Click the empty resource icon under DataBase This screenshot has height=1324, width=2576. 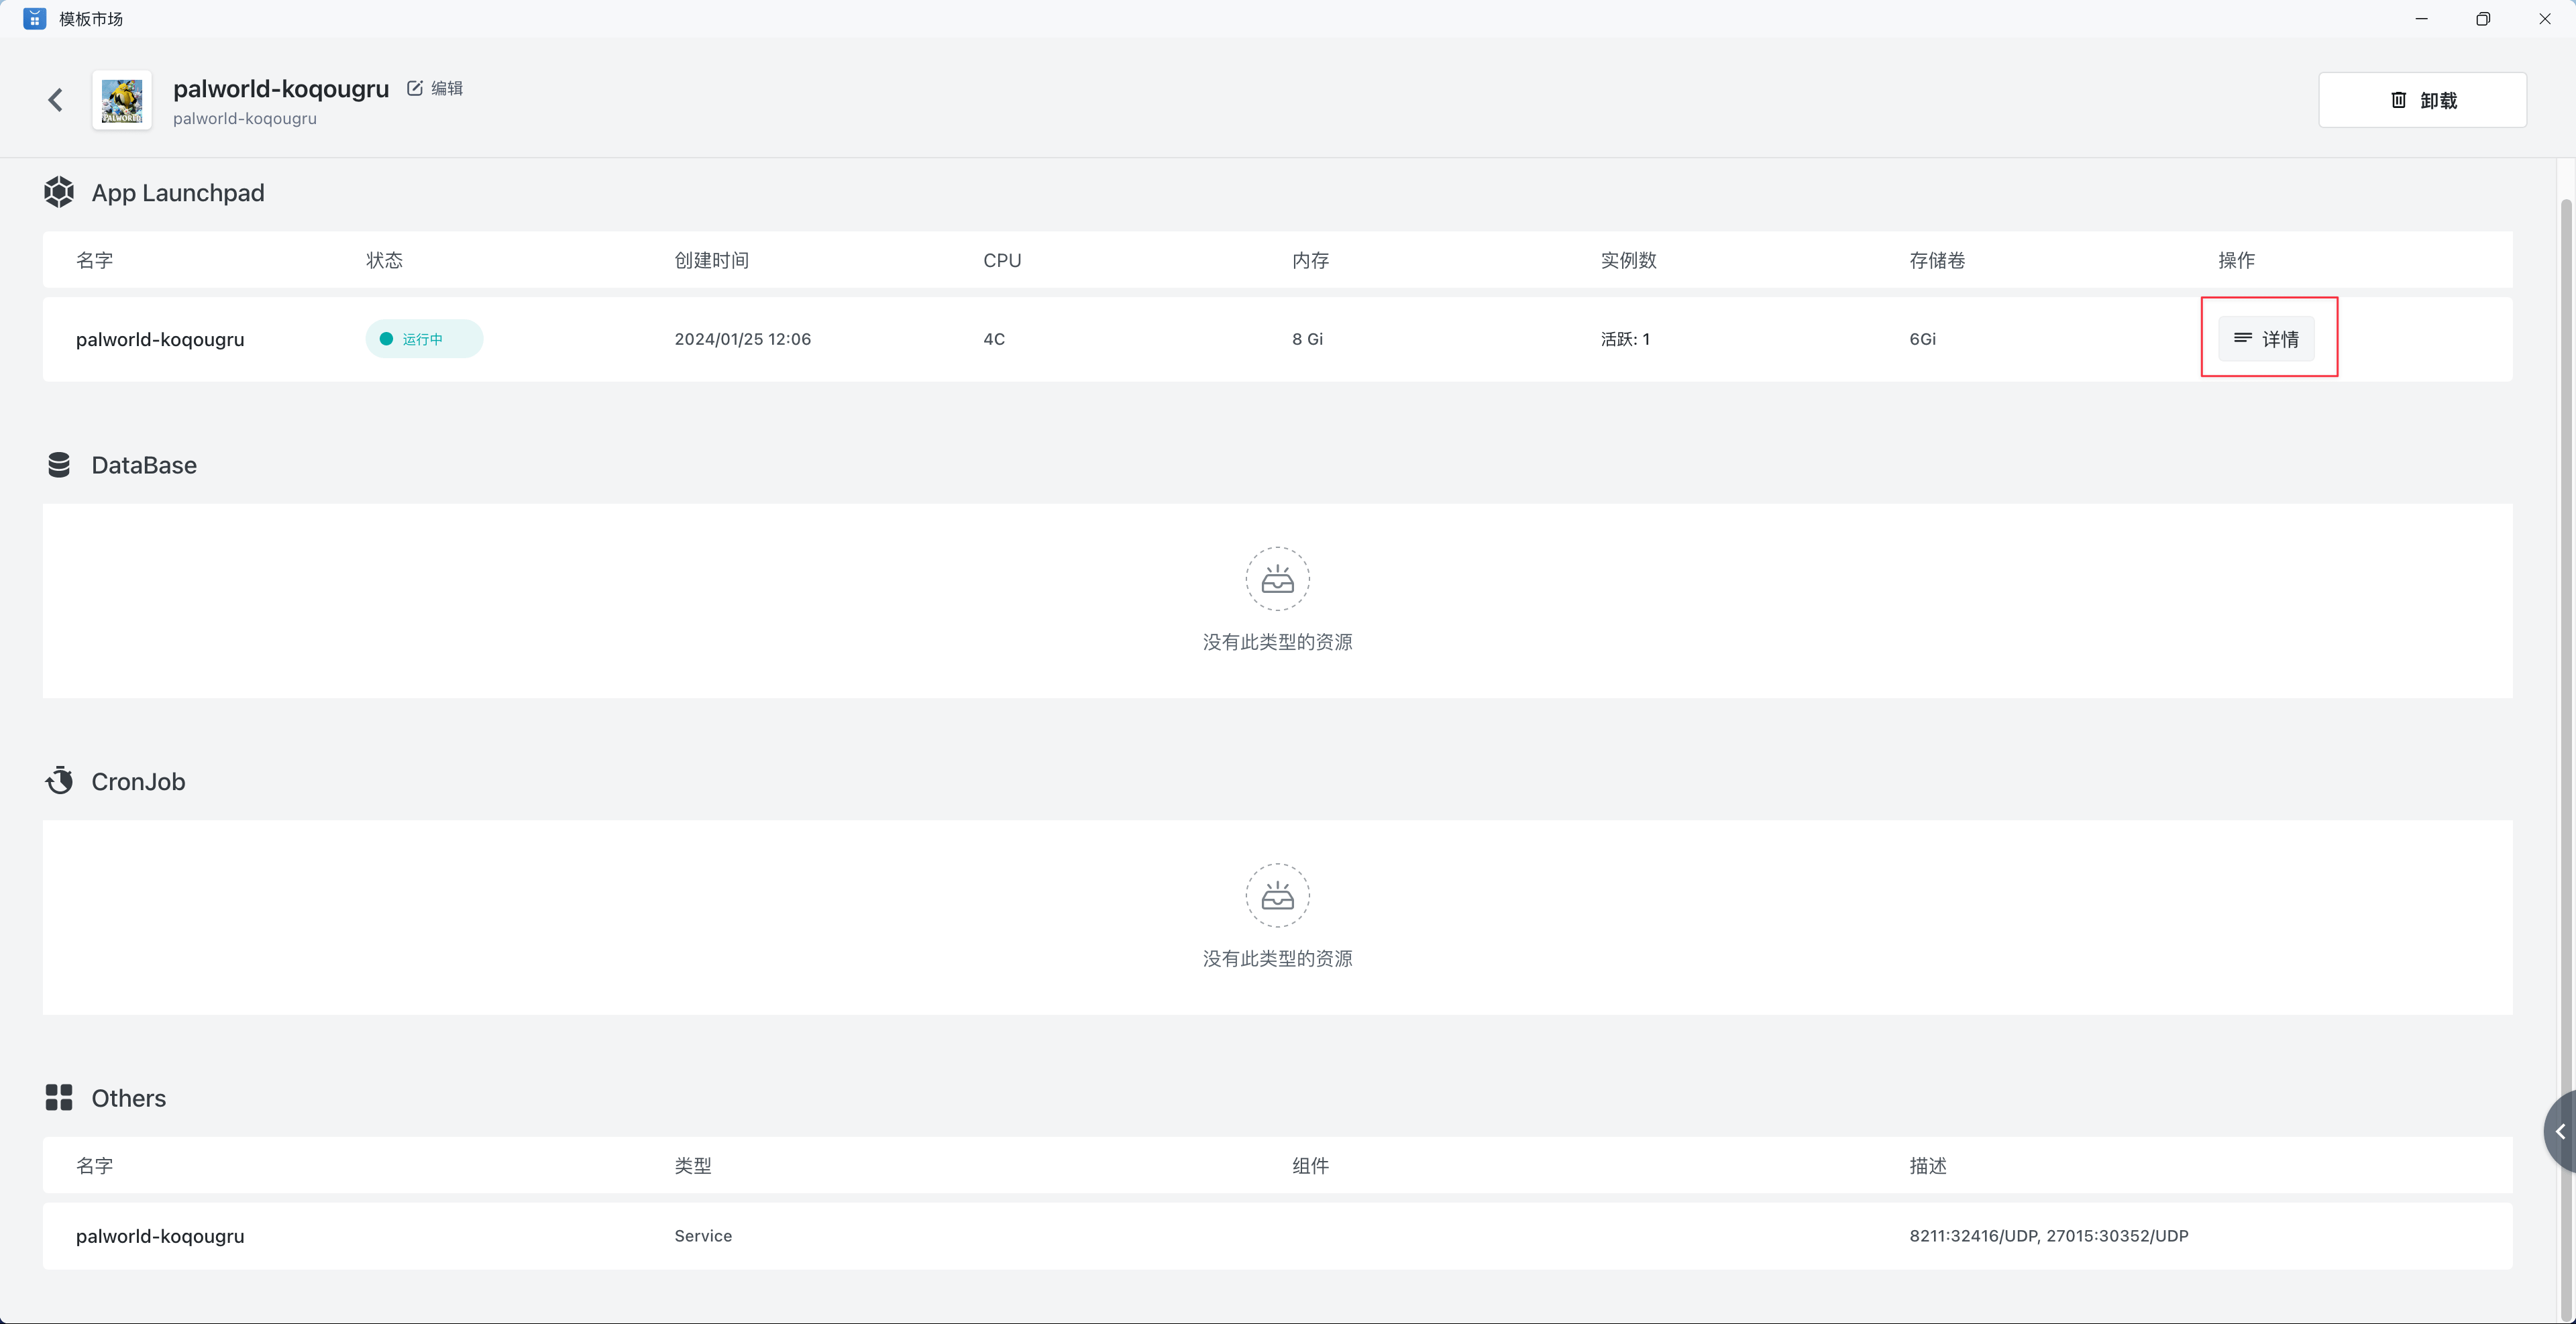(1277, 579)
